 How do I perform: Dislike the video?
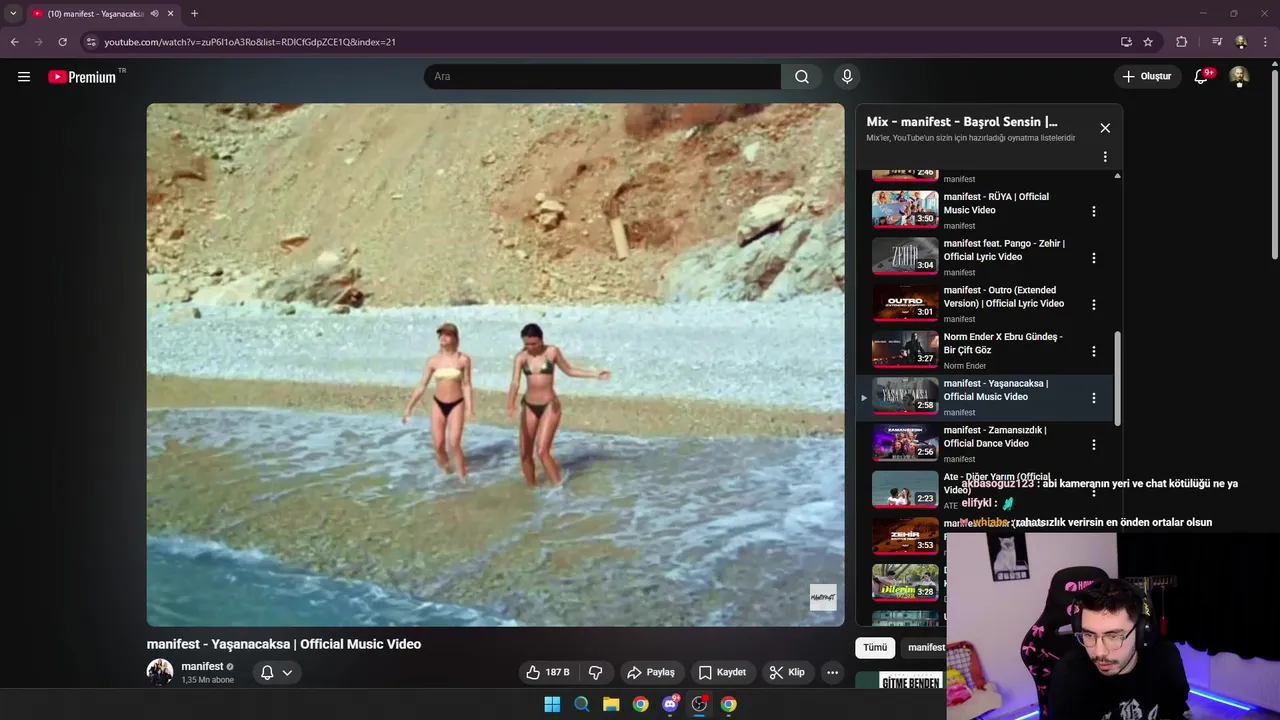point(596,672)
